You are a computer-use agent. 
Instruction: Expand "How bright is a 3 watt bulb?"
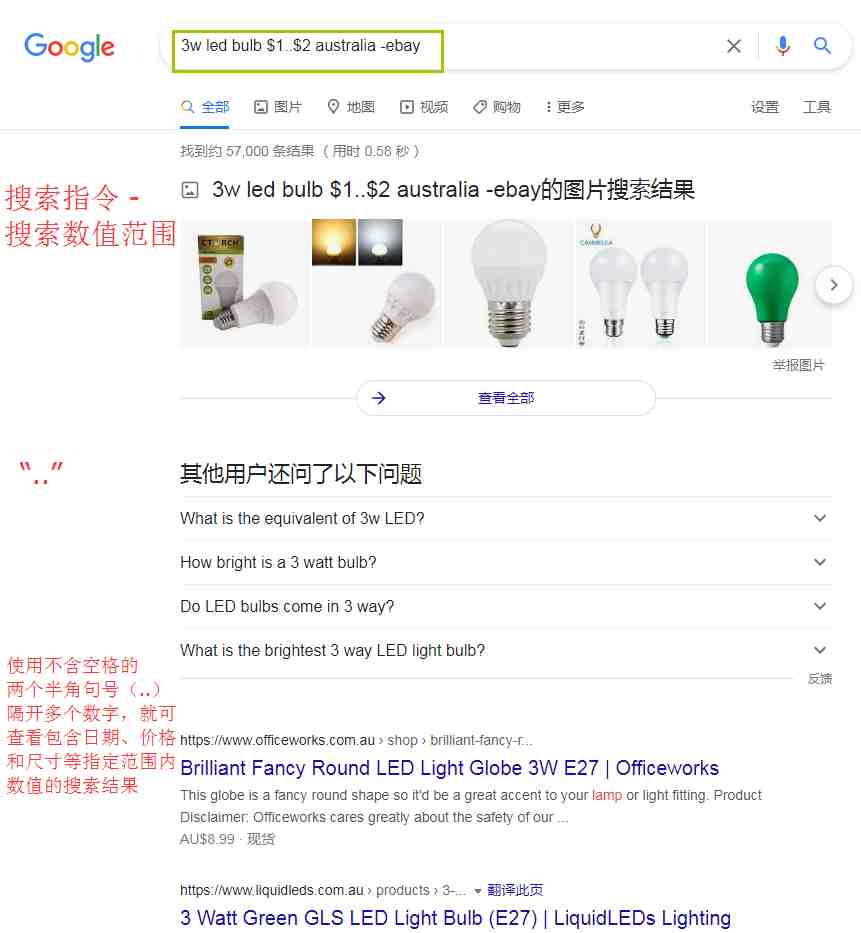click(506, 562)
